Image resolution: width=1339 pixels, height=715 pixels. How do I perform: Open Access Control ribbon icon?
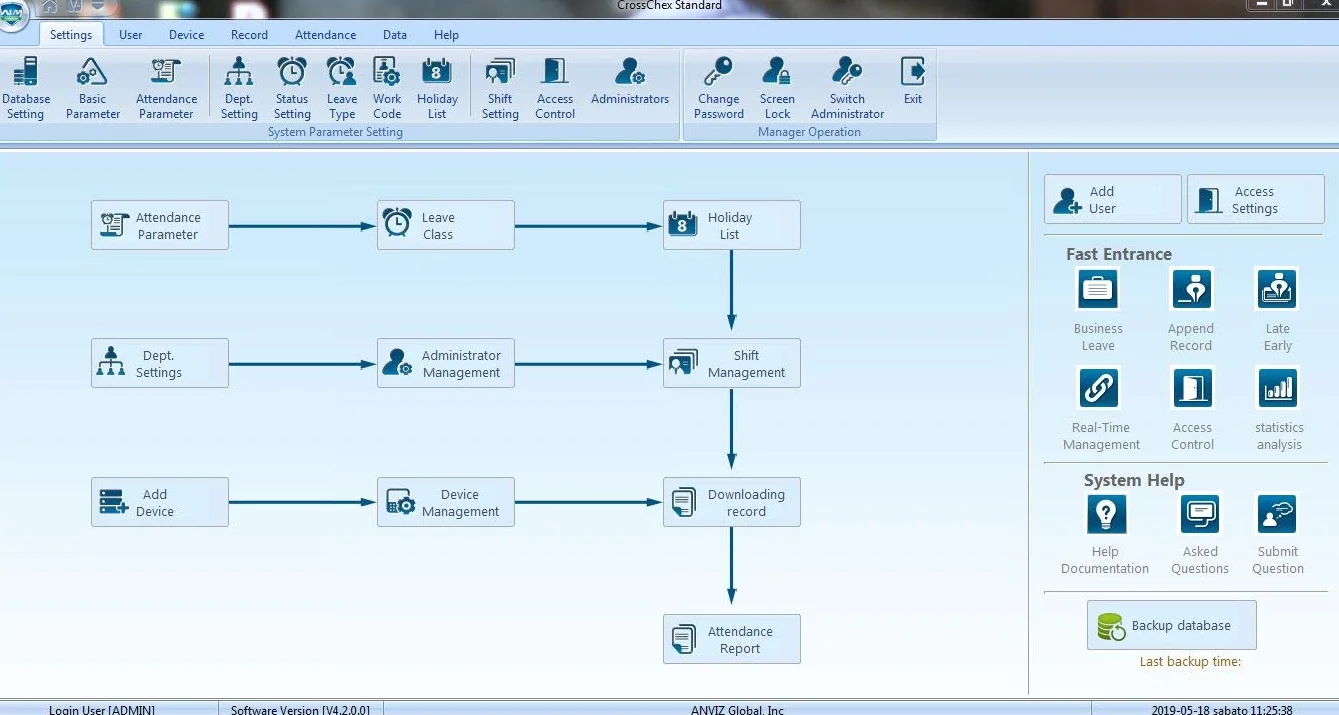coord(555,88)
